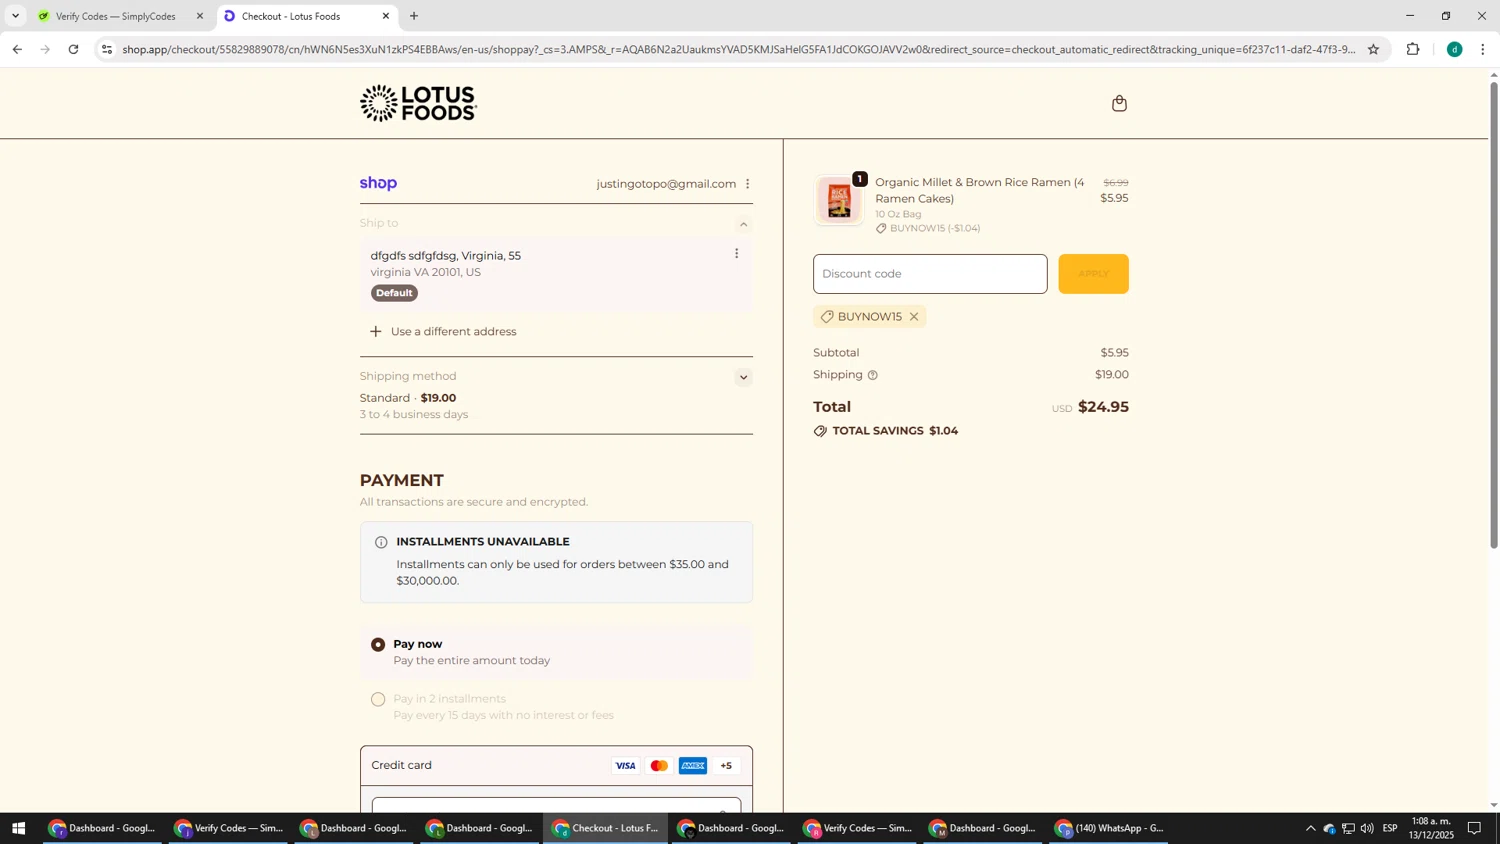This screenshot has height=844, width=1500.
Task: Click the Shop pay logo
Action: (378, 183)
